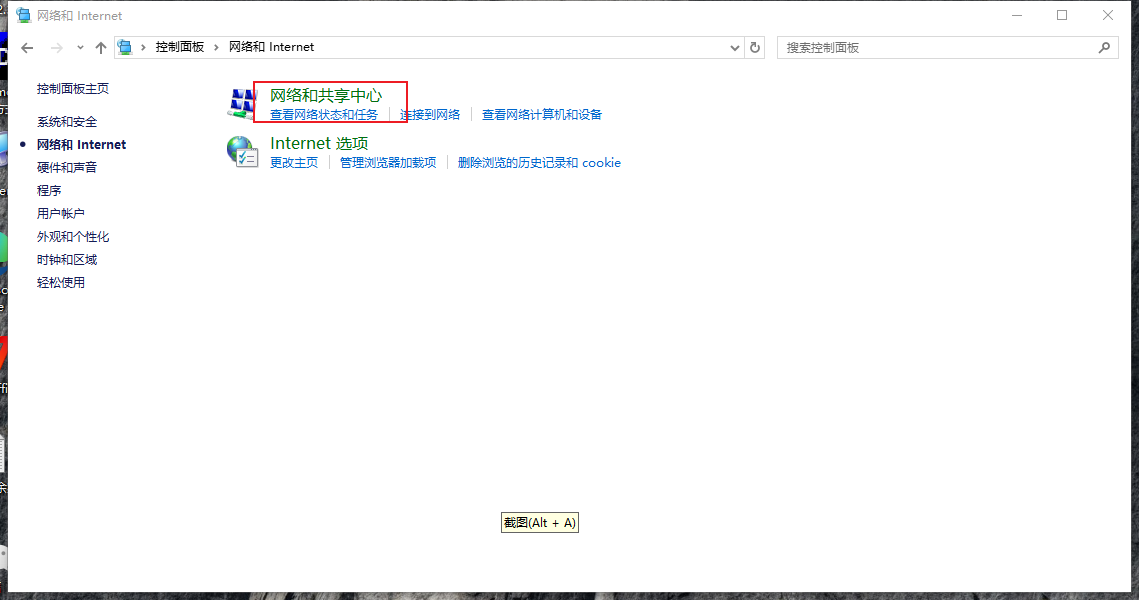Click the magnifier search icon
The height and width of the screenshot is (600, 1139).
coord(1104,47)
